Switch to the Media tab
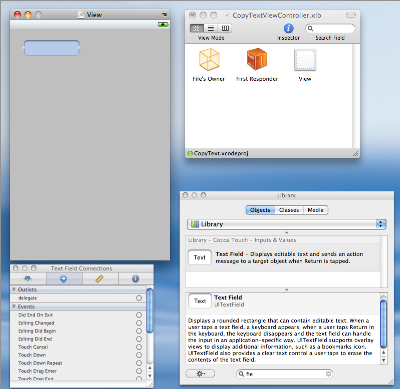The height and width of the screenshot is (389, 400). pyautogui.click(x=315, y=210)
